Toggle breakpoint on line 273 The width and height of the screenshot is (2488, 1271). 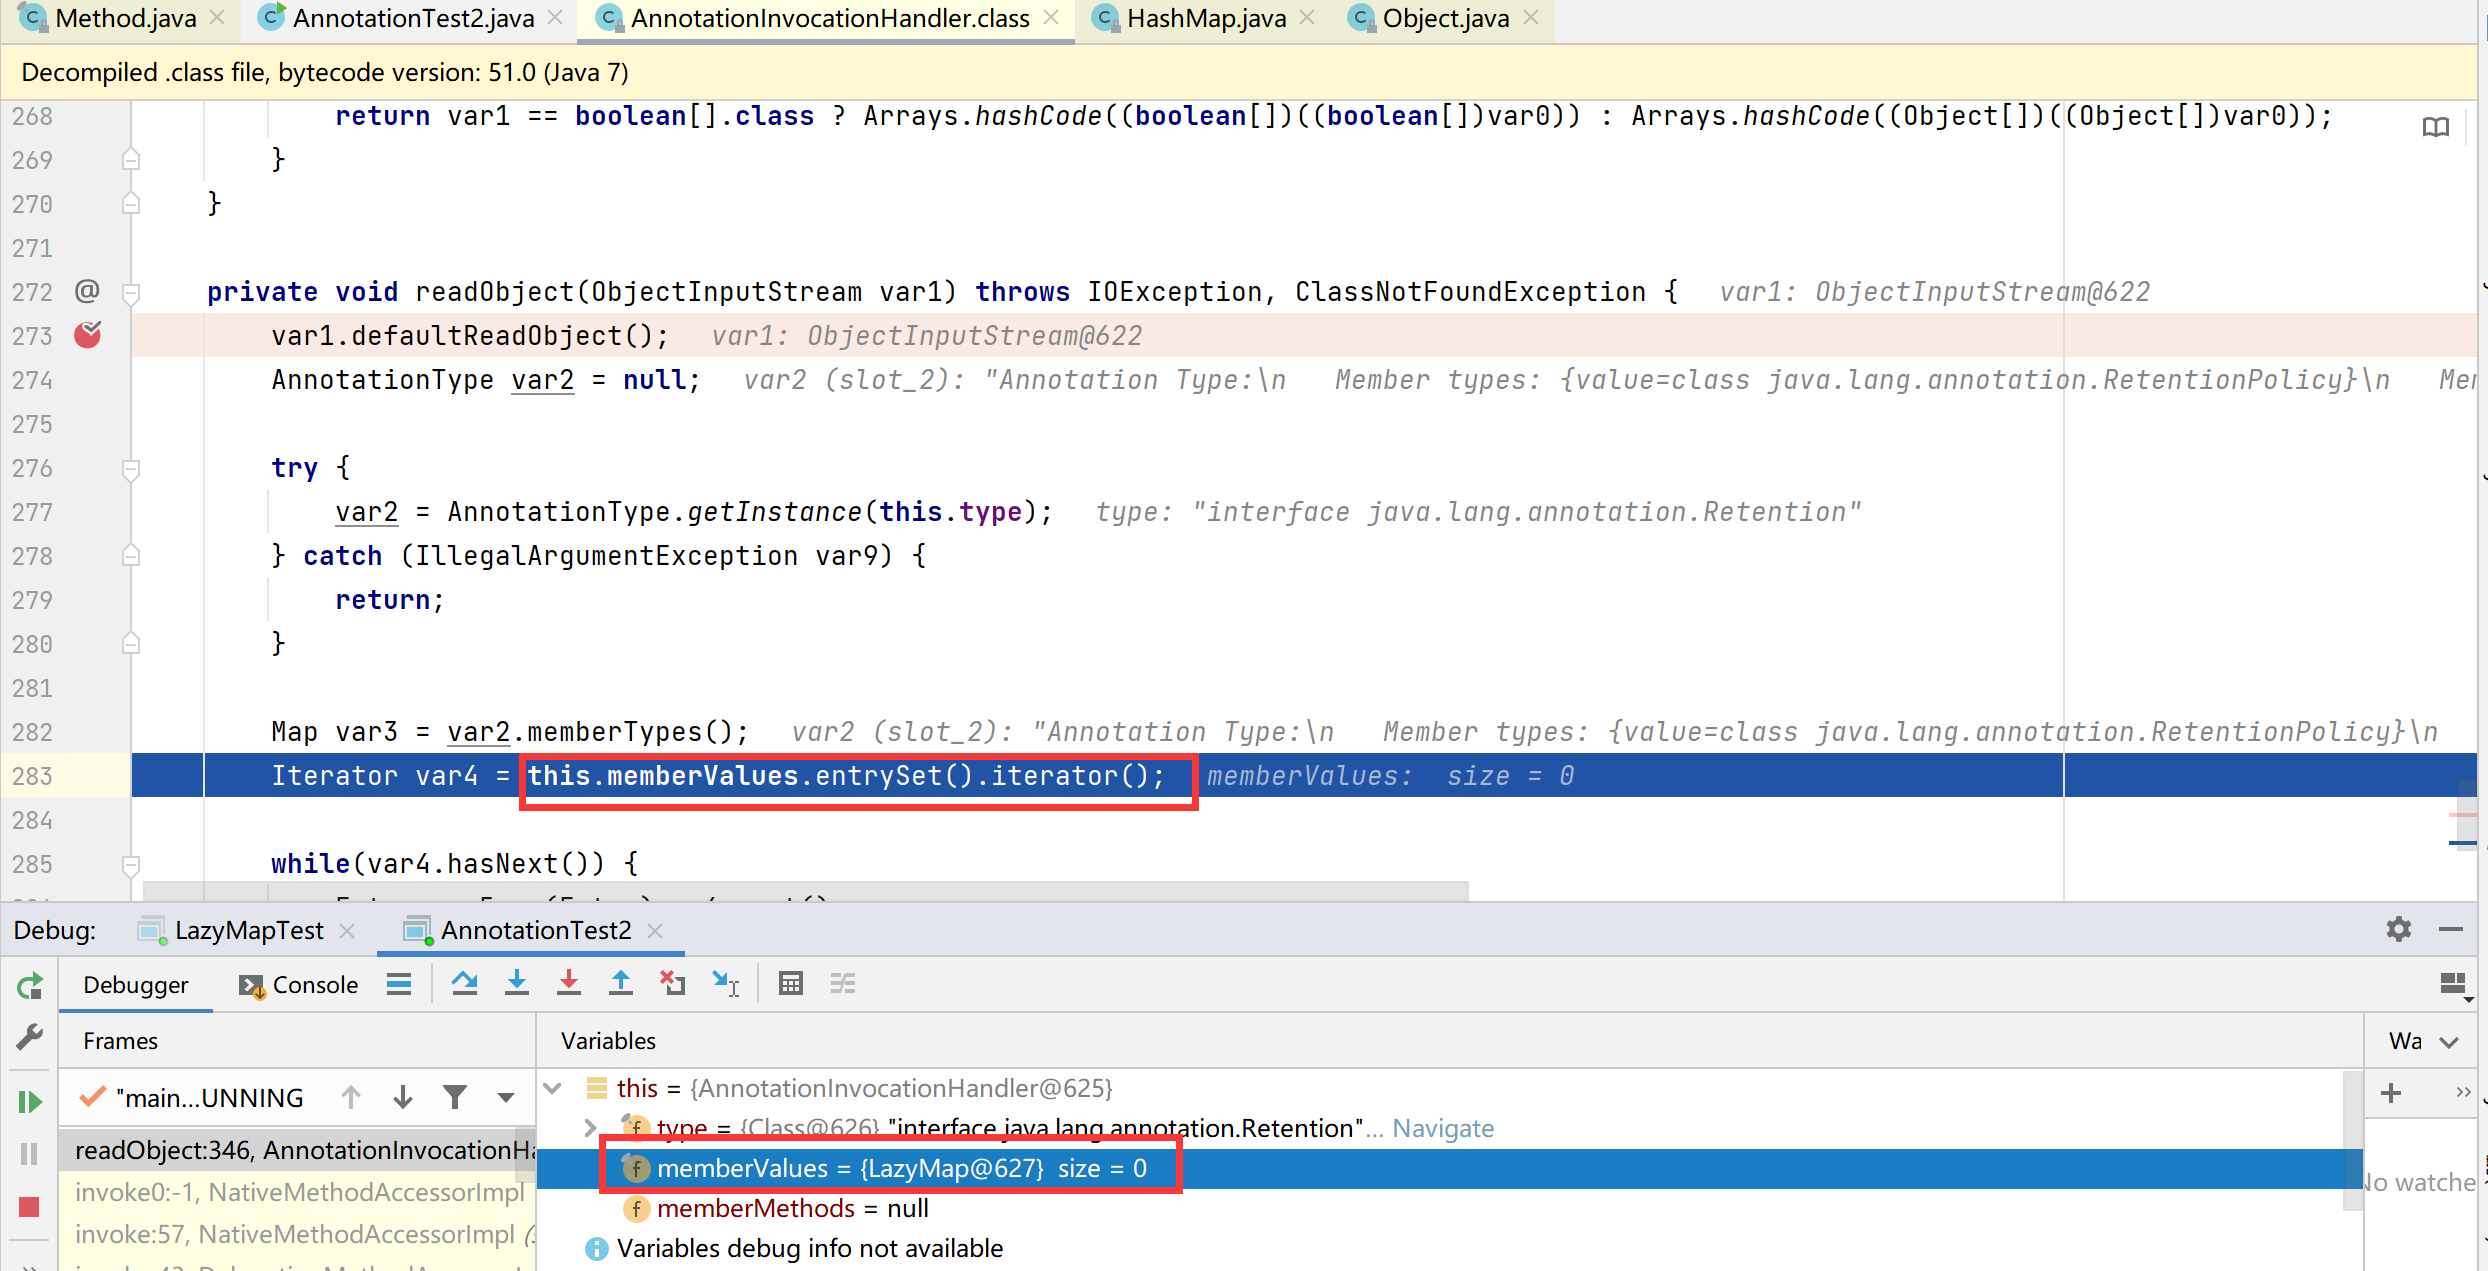(x=88, y=335)
